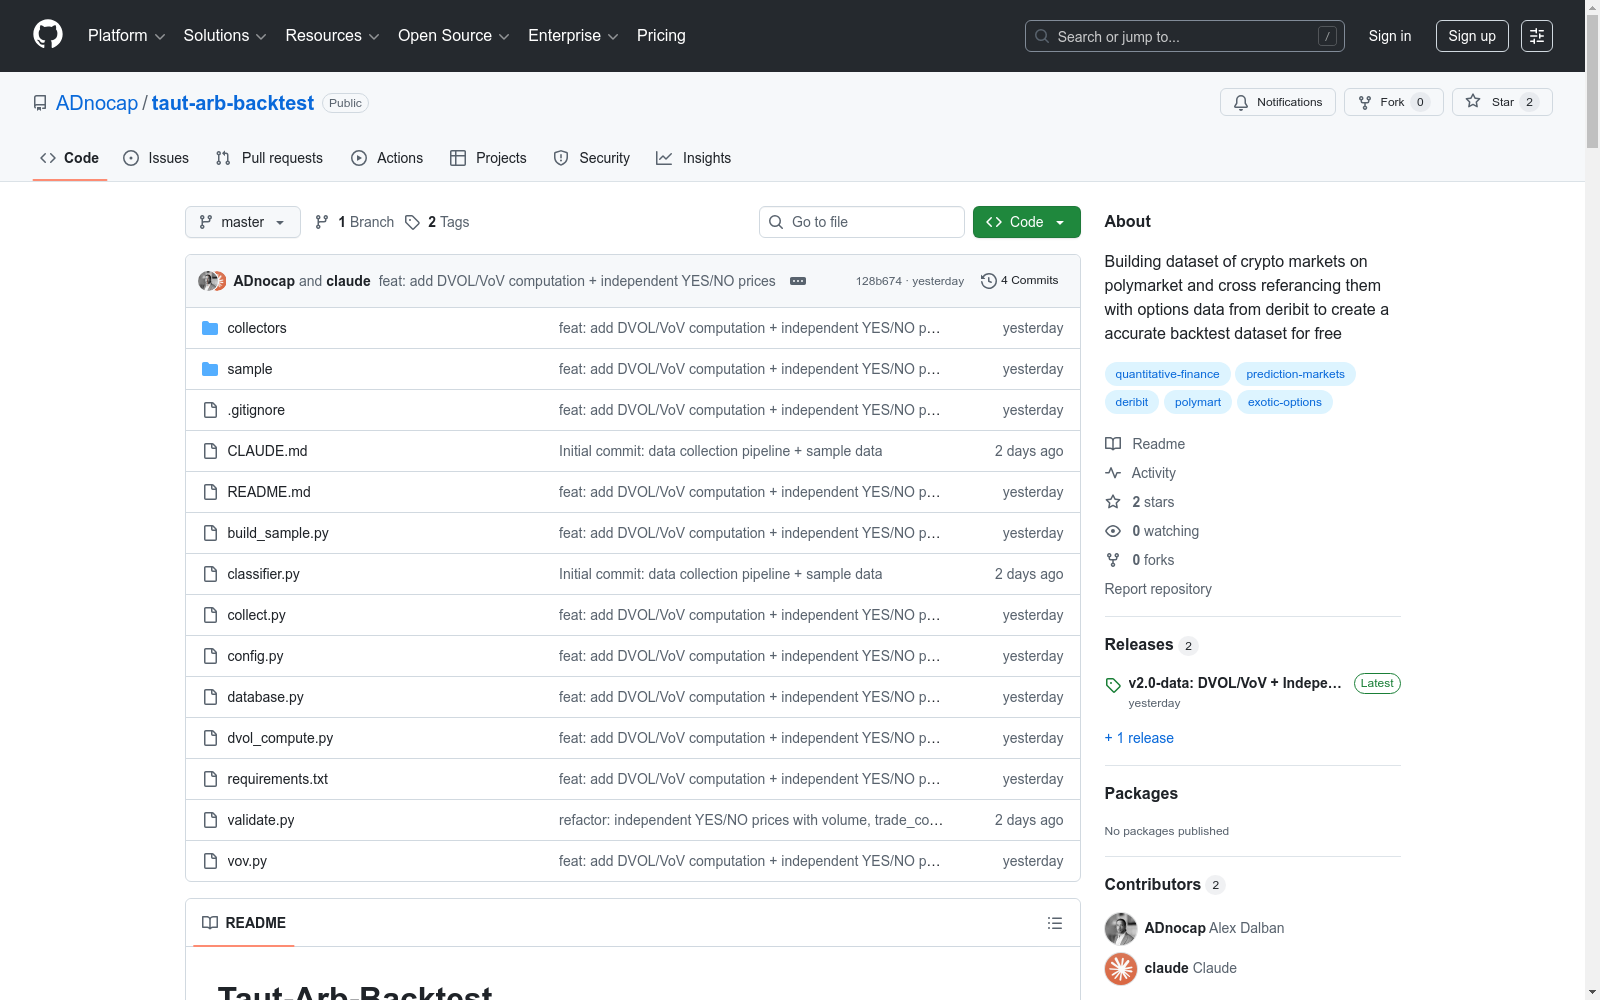Click the Search or jump to field

(x=1185, y=36)
